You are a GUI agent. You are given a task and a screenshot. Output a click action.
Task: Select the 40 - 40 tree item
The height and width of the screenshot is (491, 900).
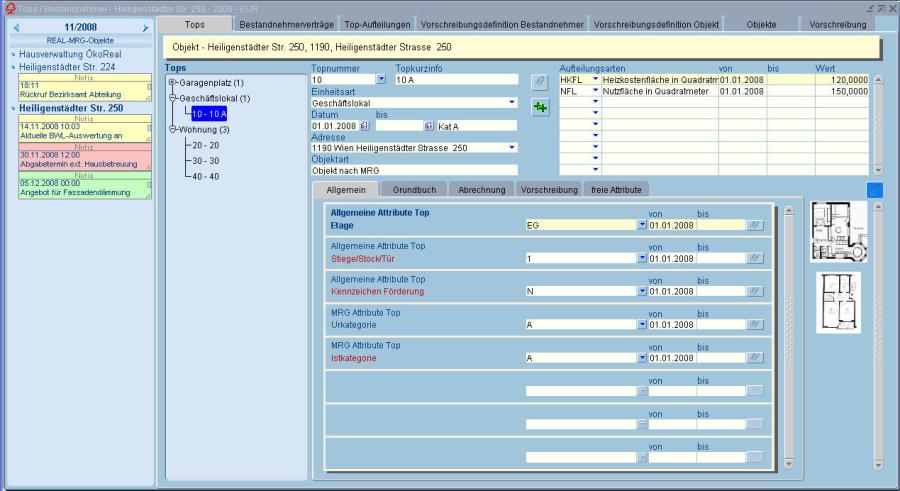tap(205, 176)
